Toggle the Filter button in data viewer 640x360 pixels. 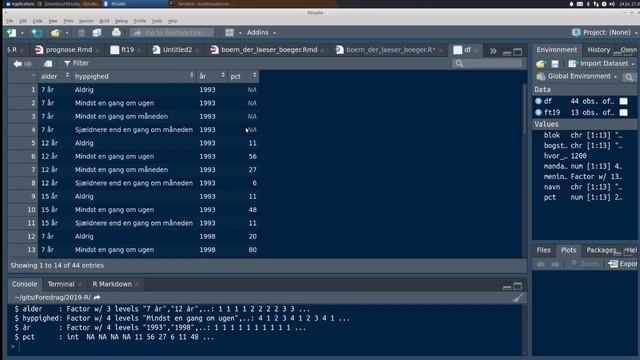pos(76,63)
